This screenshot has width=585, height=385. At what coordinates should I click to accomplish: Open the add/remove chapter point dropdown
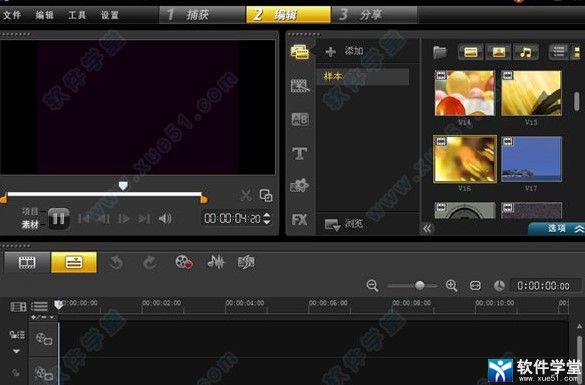point(43,317)
